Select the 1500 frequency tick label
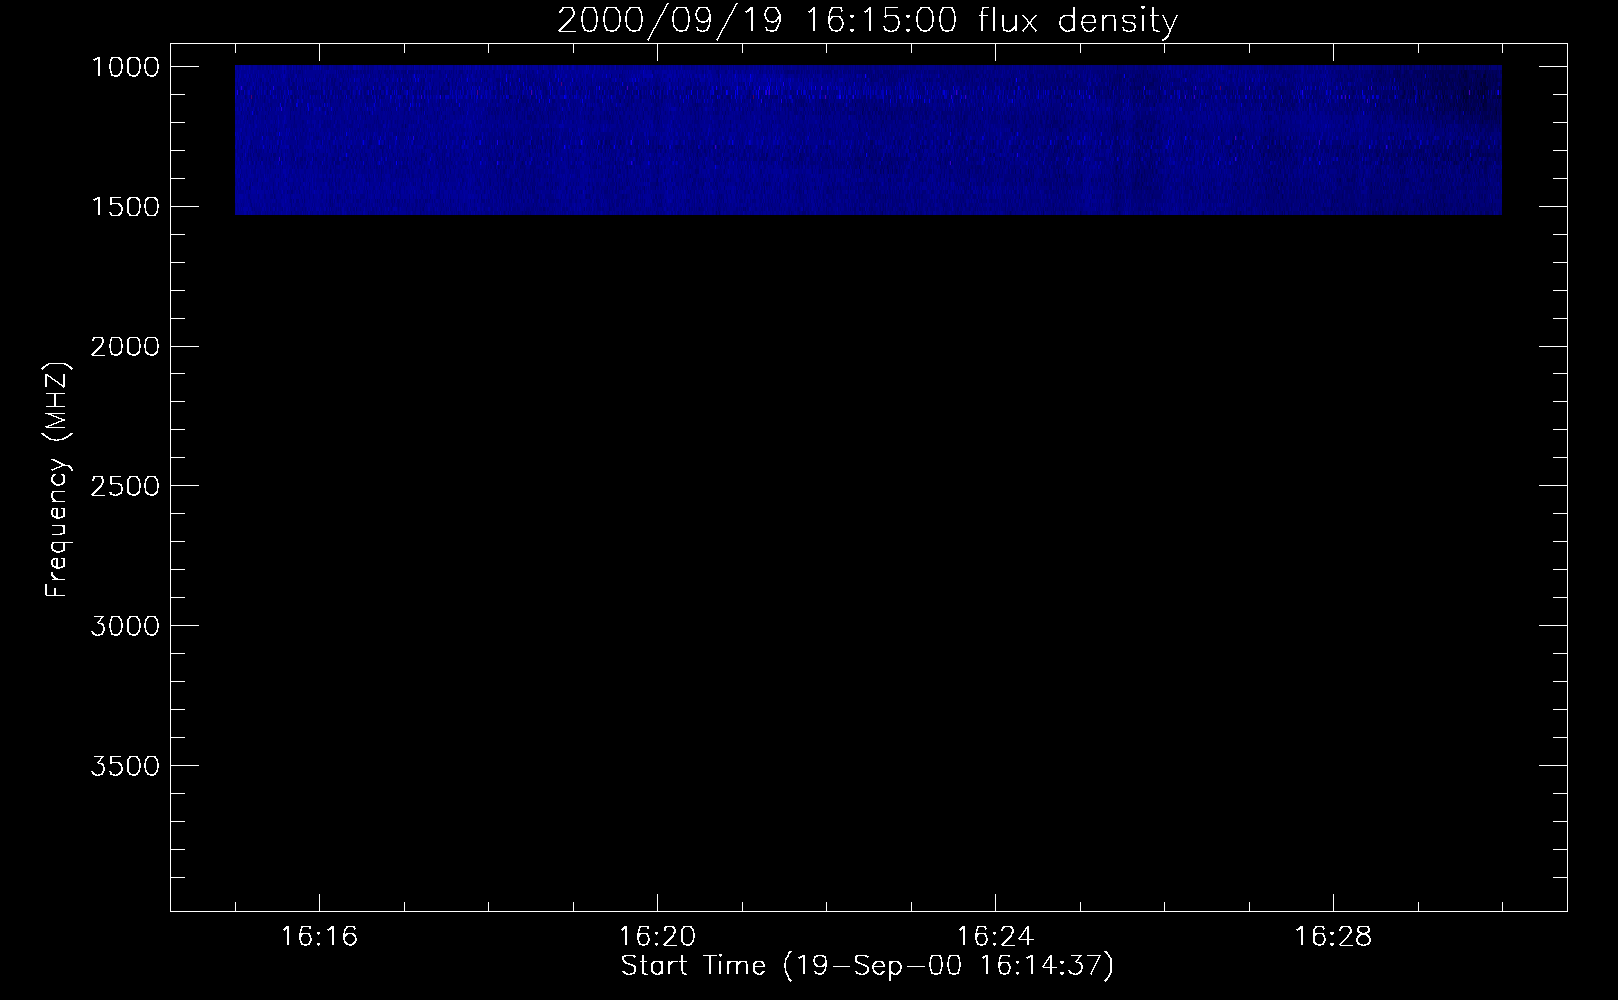Image resolution: width=1618 pixels, height=1000 pixels. pyautogui.click(x=125, y=207)
